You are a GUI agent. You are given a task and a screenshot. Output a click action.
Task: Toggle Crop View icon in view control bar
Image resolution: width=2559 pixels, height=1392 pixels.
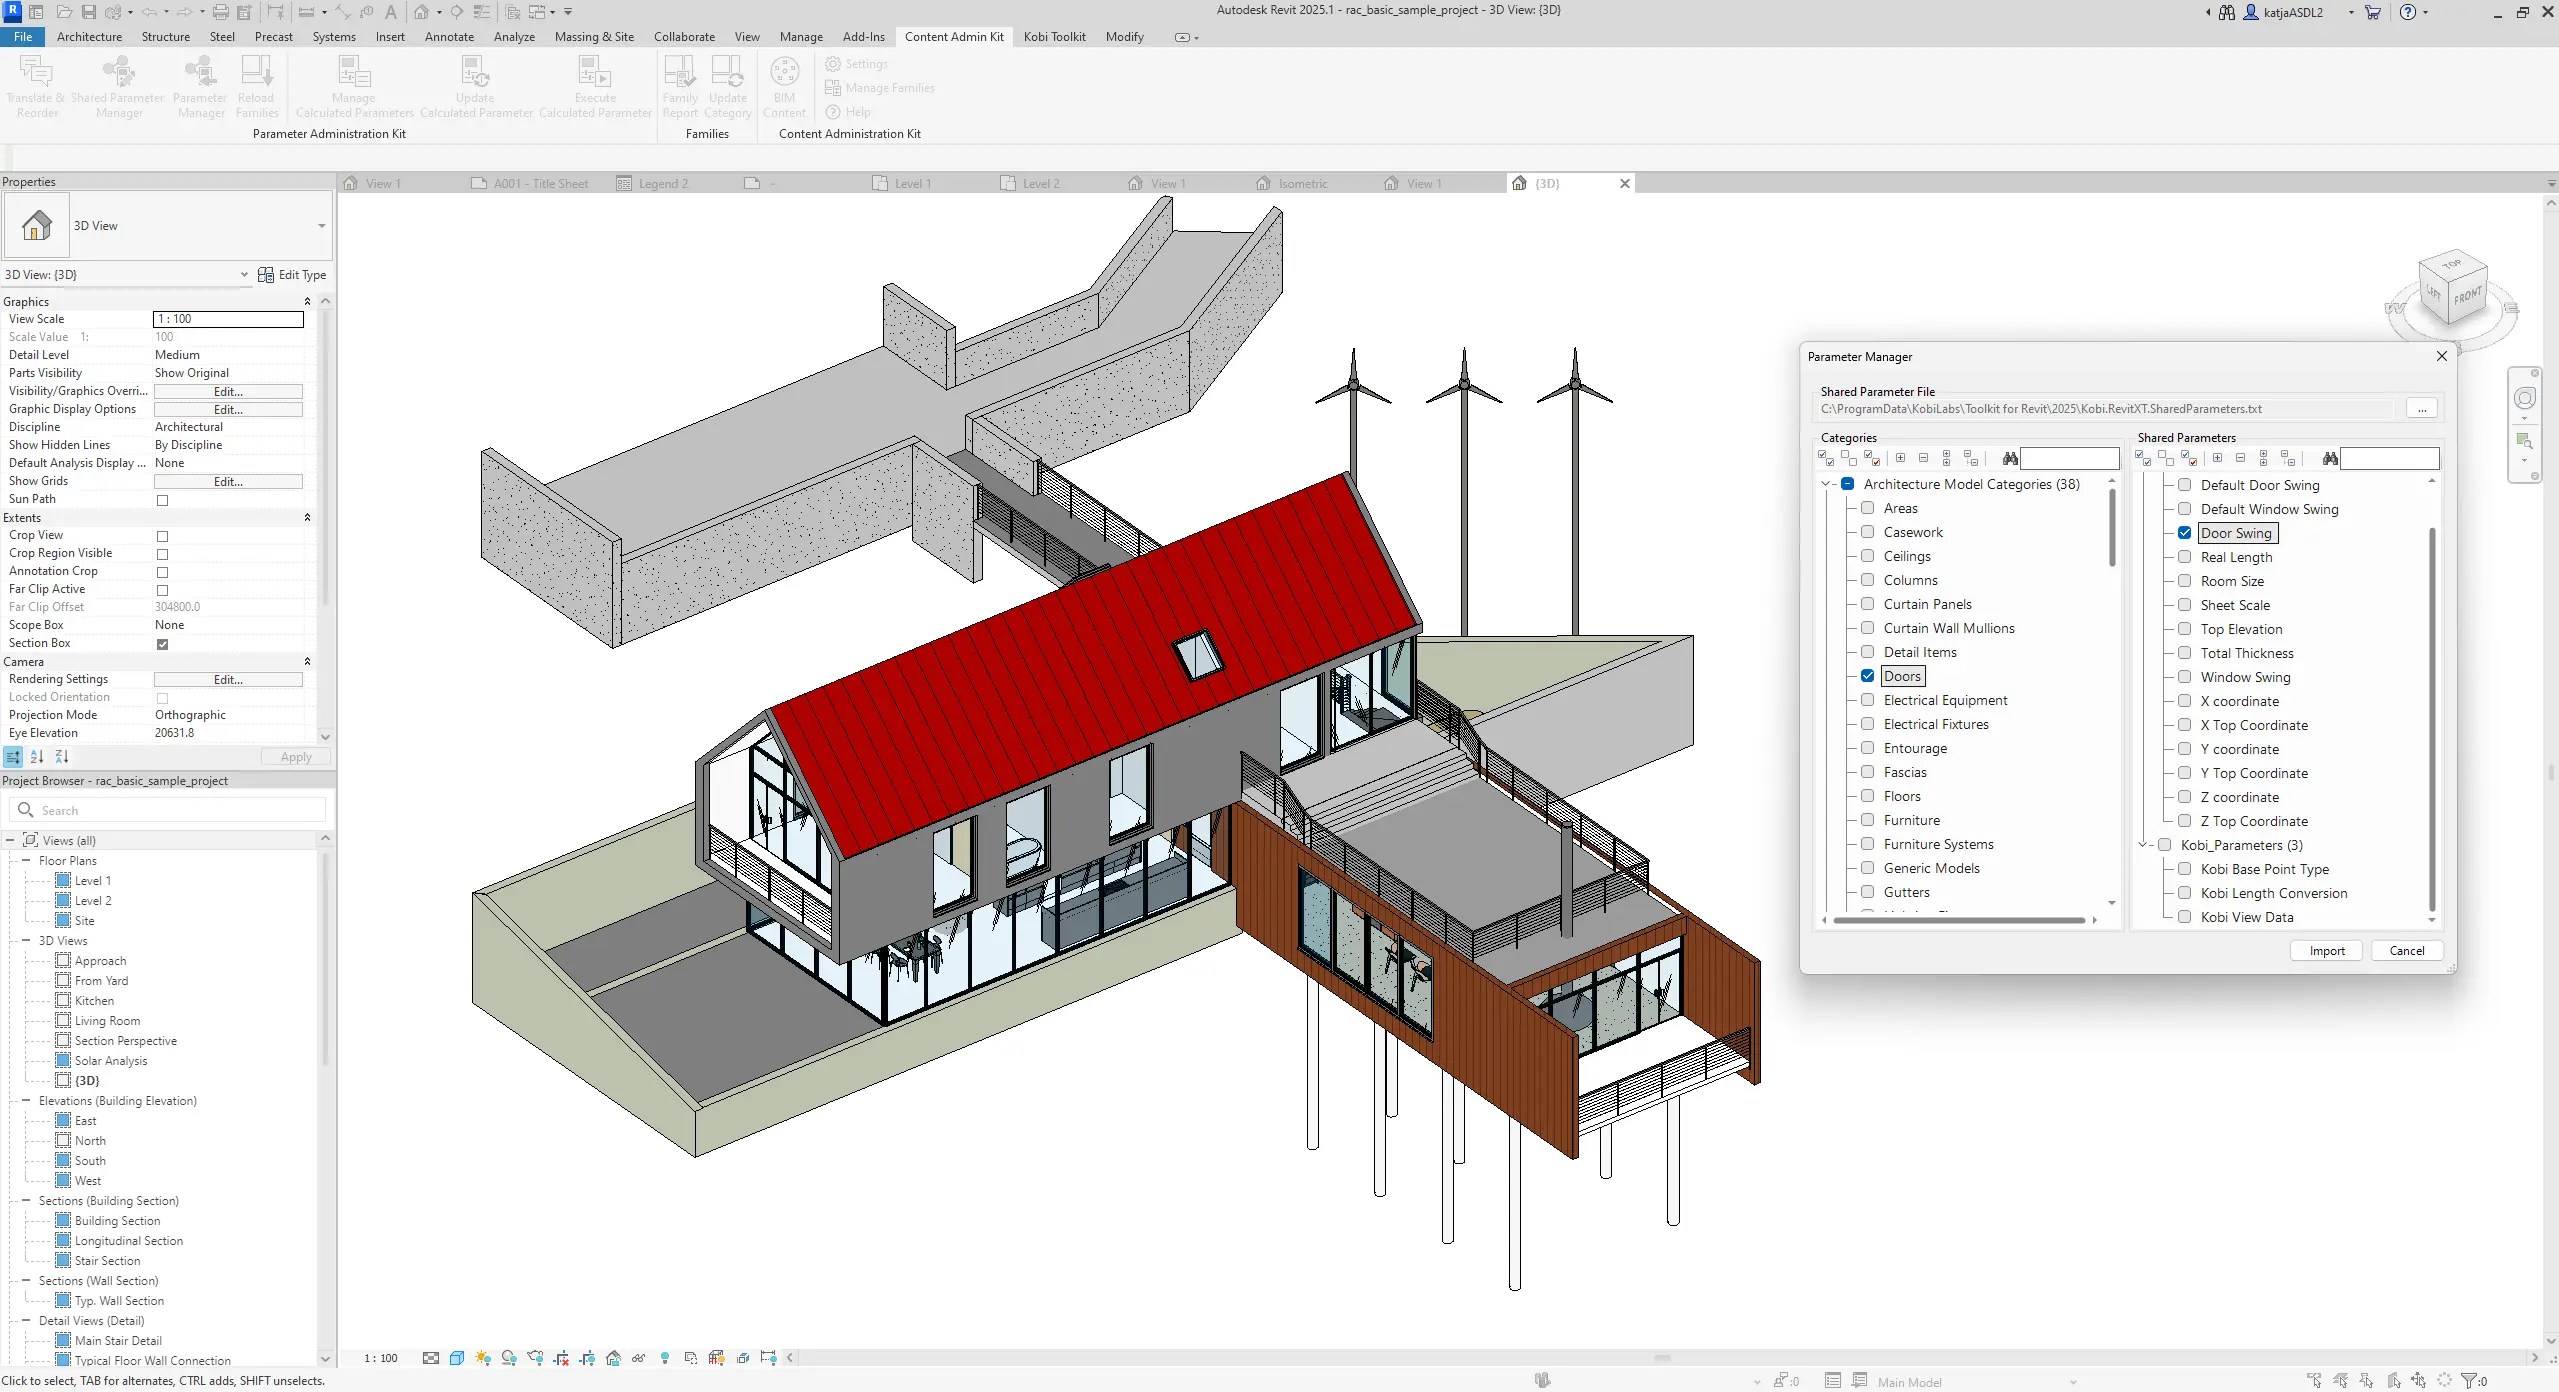coord(561,1358)
